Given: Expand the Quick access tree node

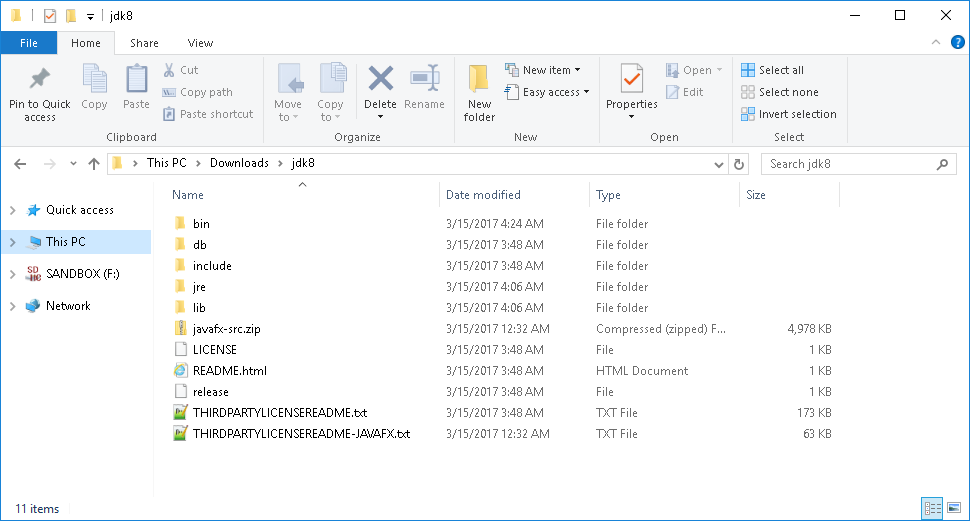Looking at the screenshot, I should (x=12, y=210).
